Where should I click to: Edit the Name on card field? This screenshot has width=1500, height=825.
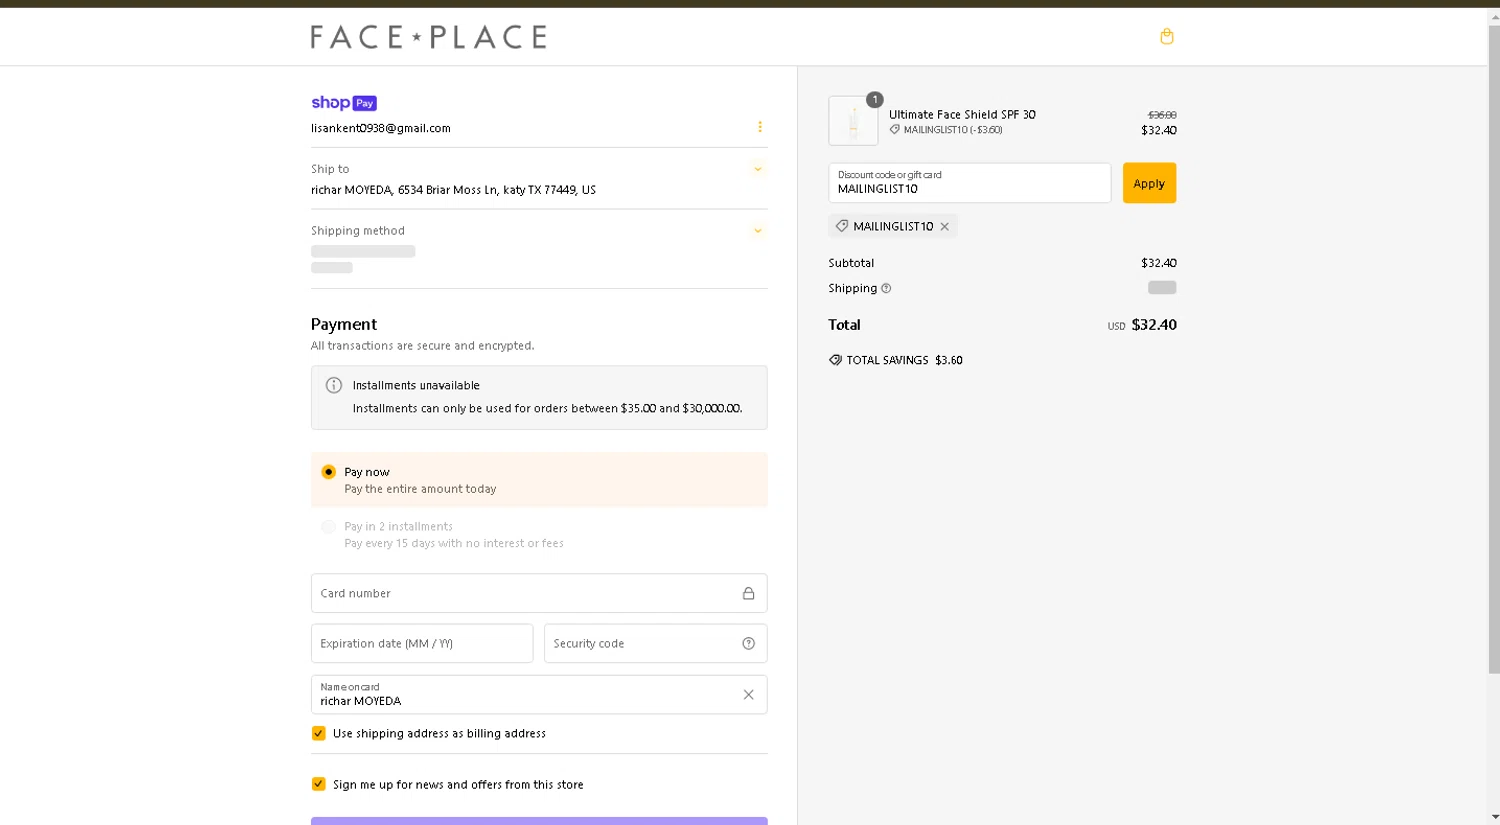[x=539, y=695]
